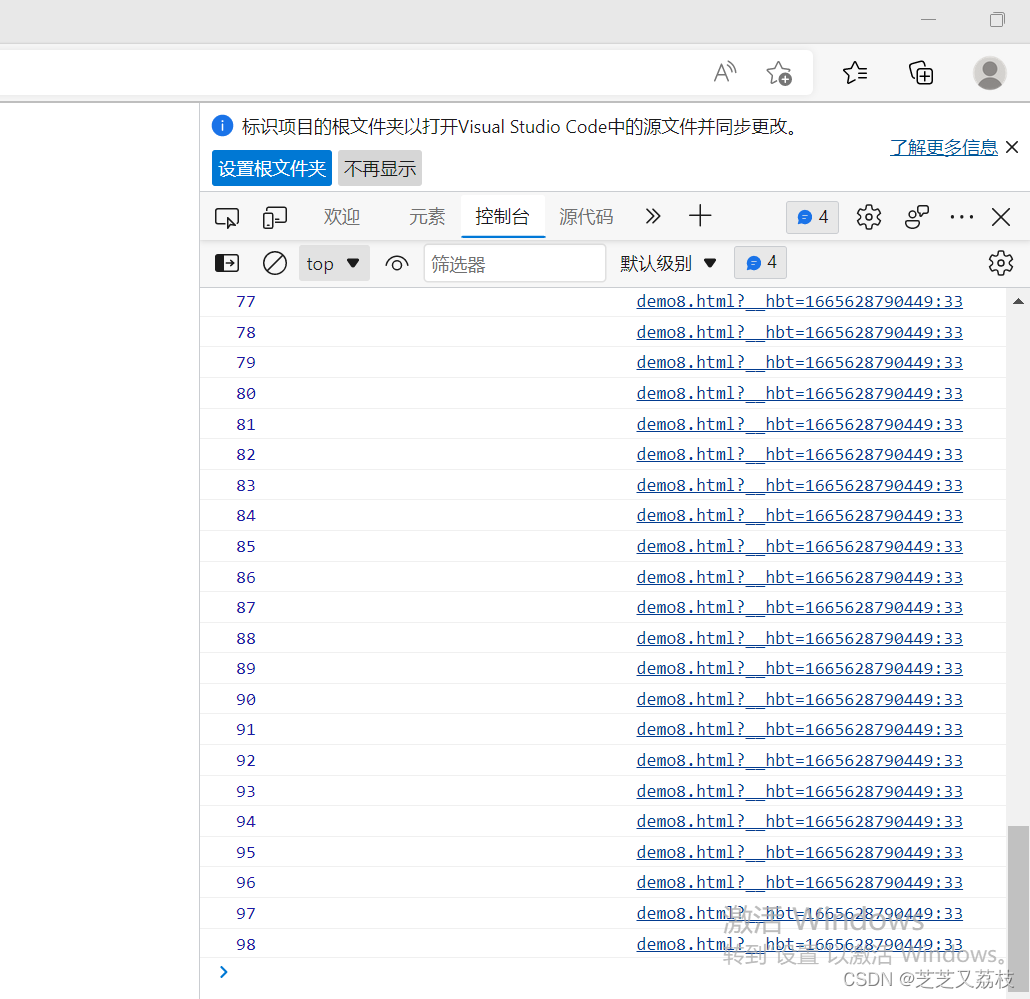Clear the console with the ban icon
Viewport: 1030px width, 999px height.
[x=275, y=263]
